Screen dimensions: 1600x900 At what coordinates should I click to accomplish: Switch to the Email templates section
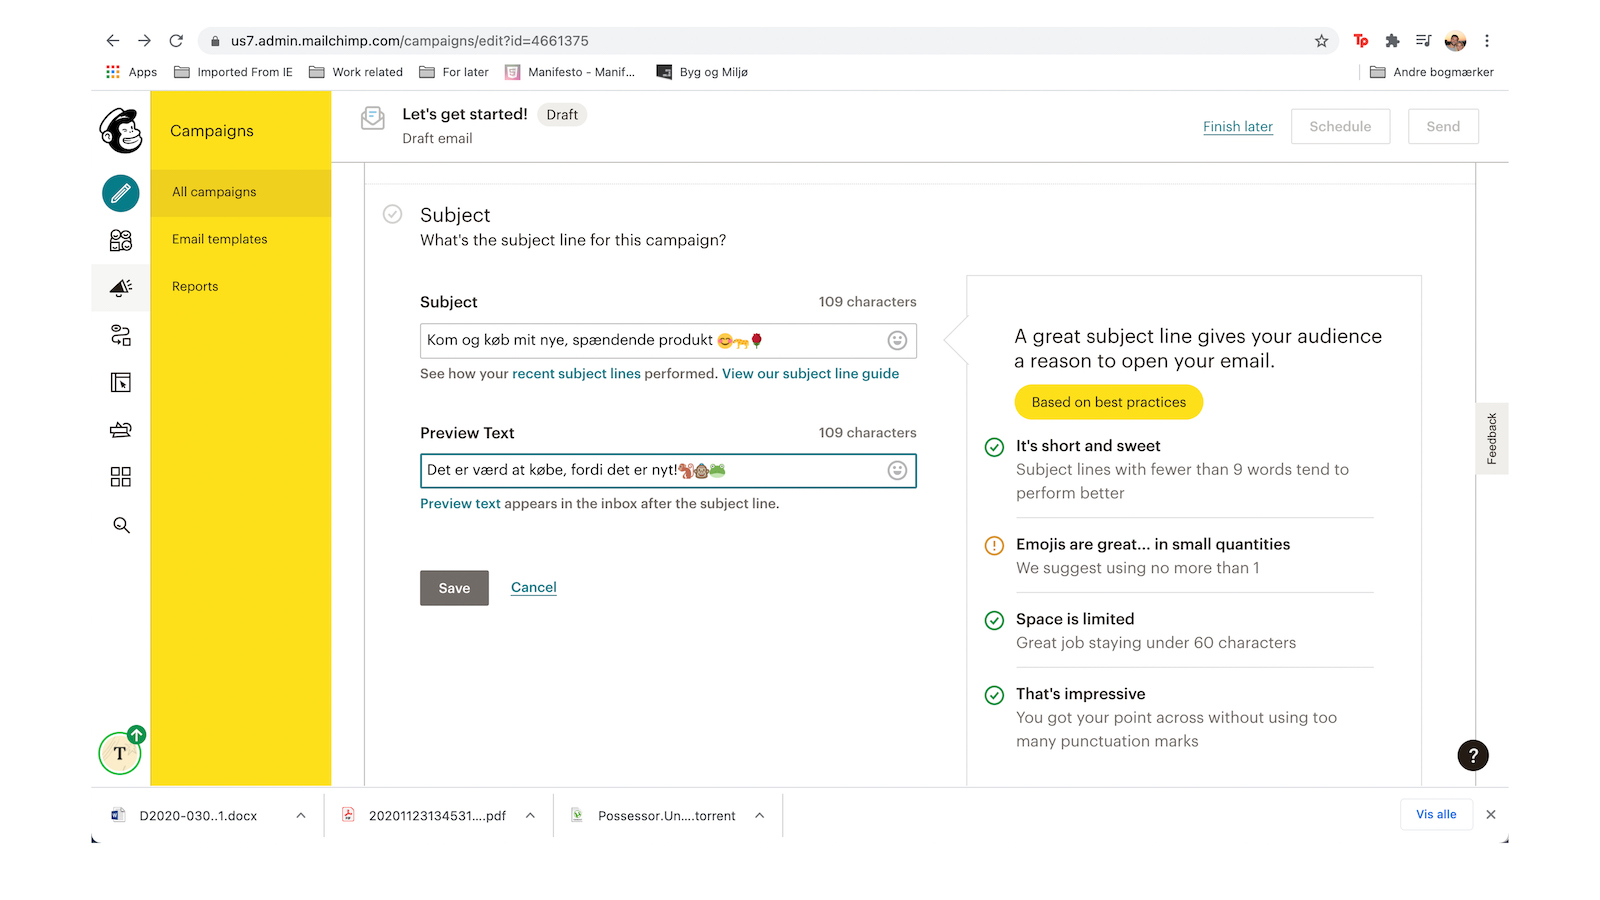[x=219, y=239]
